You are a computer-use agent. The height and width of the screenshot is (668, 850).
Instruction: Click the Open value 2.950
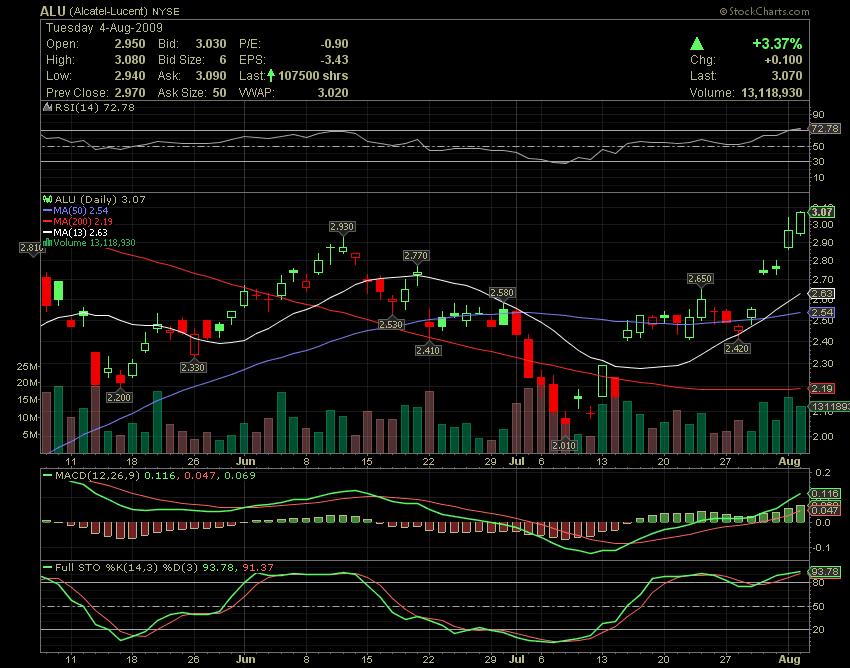(130, 44)
